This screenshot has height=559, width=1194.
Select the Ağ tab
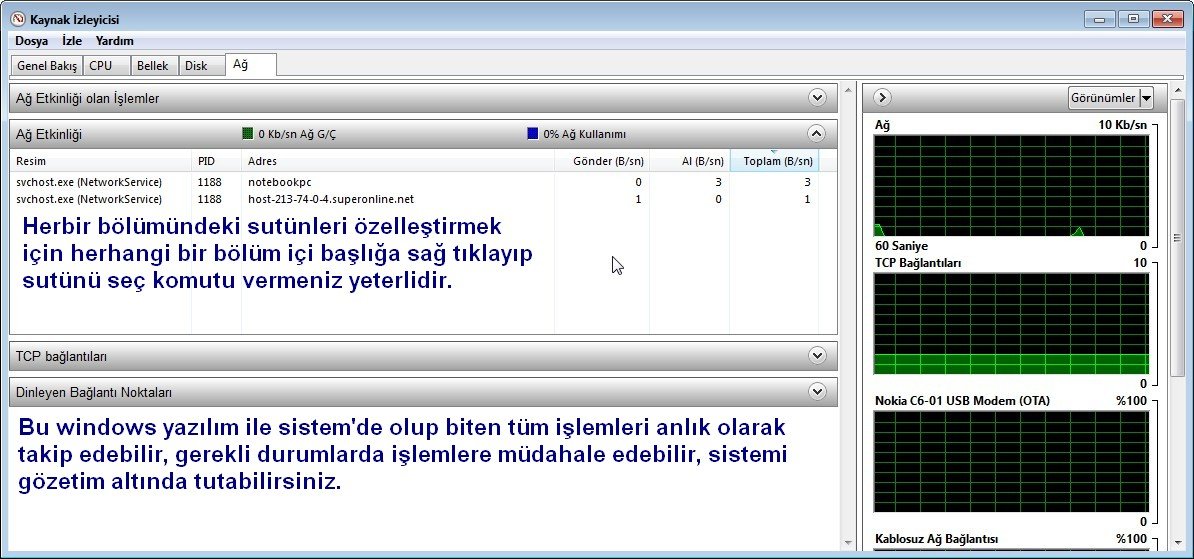tap(251, 65)
